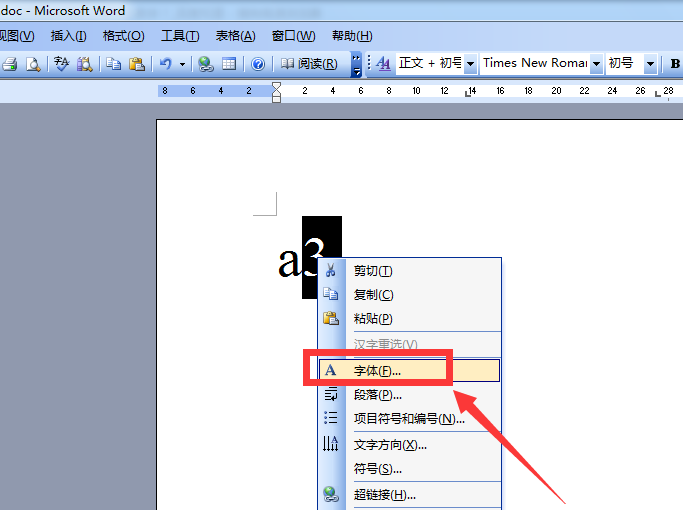
Task: Click the letter A font icon in context menu
Action: point(331,370)
